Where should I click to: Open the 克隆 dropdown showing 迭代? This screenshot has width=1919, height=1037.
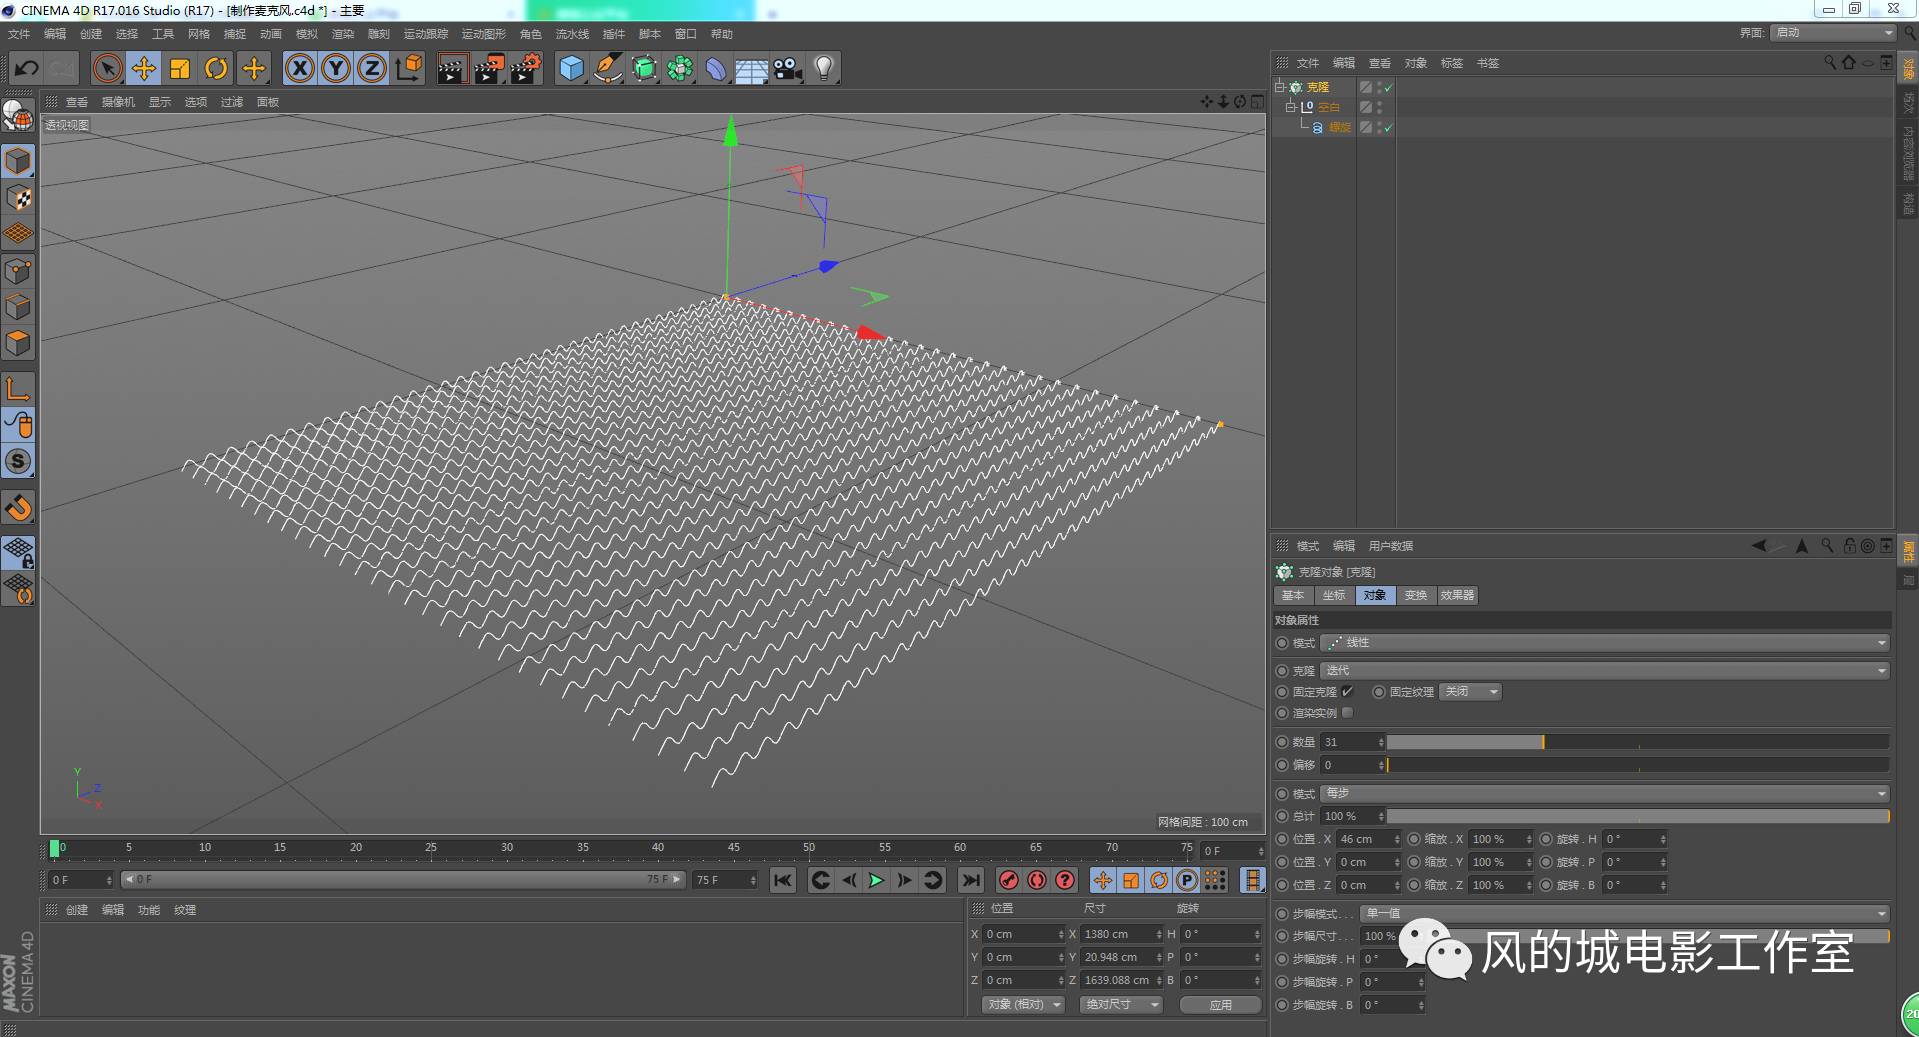point(1600,671)
